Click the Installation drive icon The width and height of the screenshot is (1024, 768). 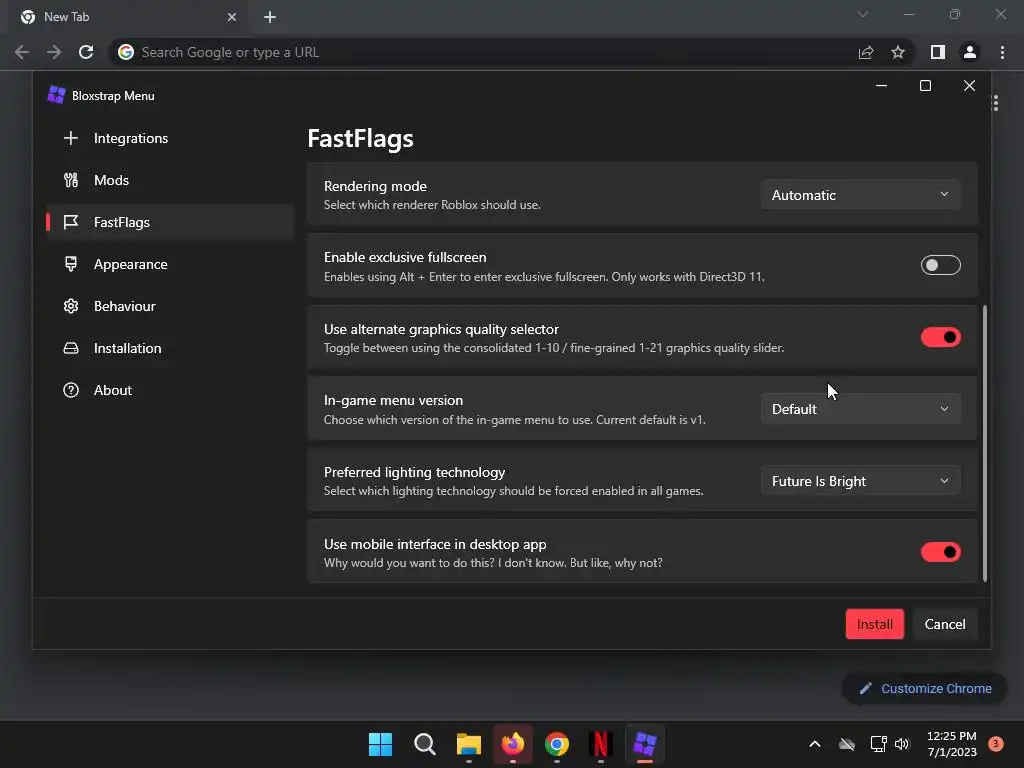pyautogui.click(x=71, y=348)
